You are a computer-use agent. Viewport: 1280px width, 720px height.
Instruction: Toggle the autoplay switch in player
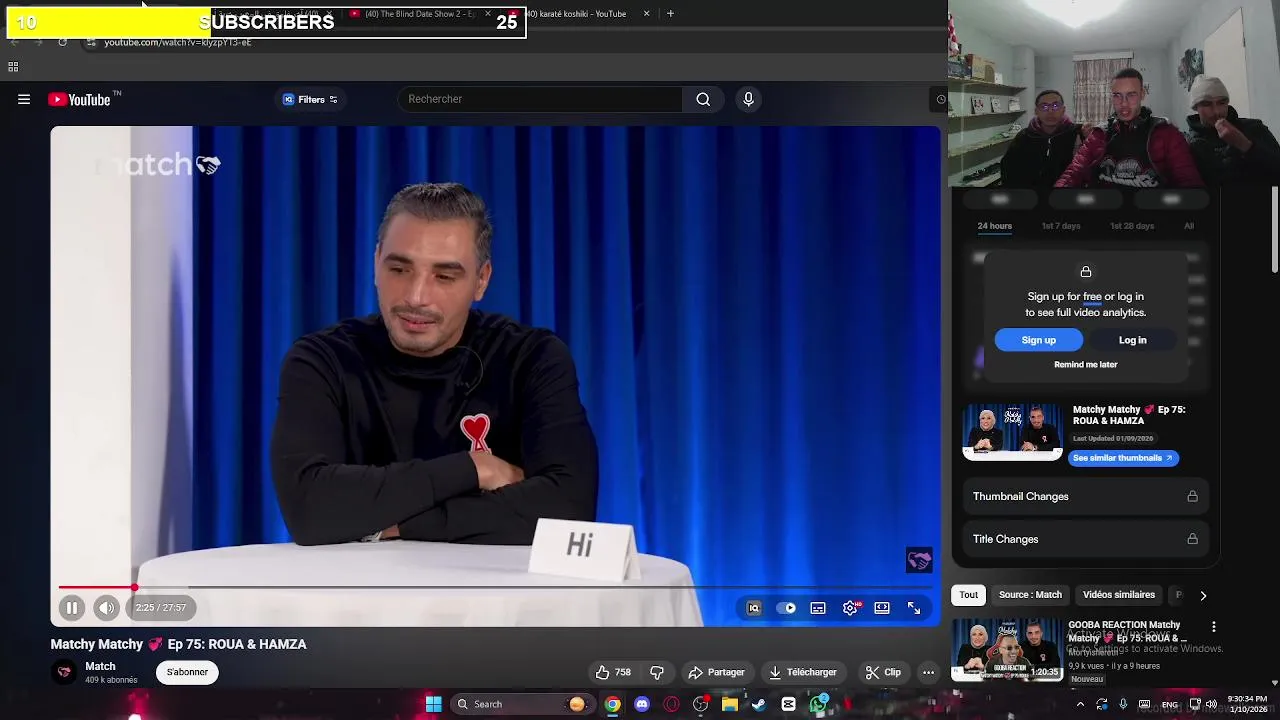(x=787, y=608)
